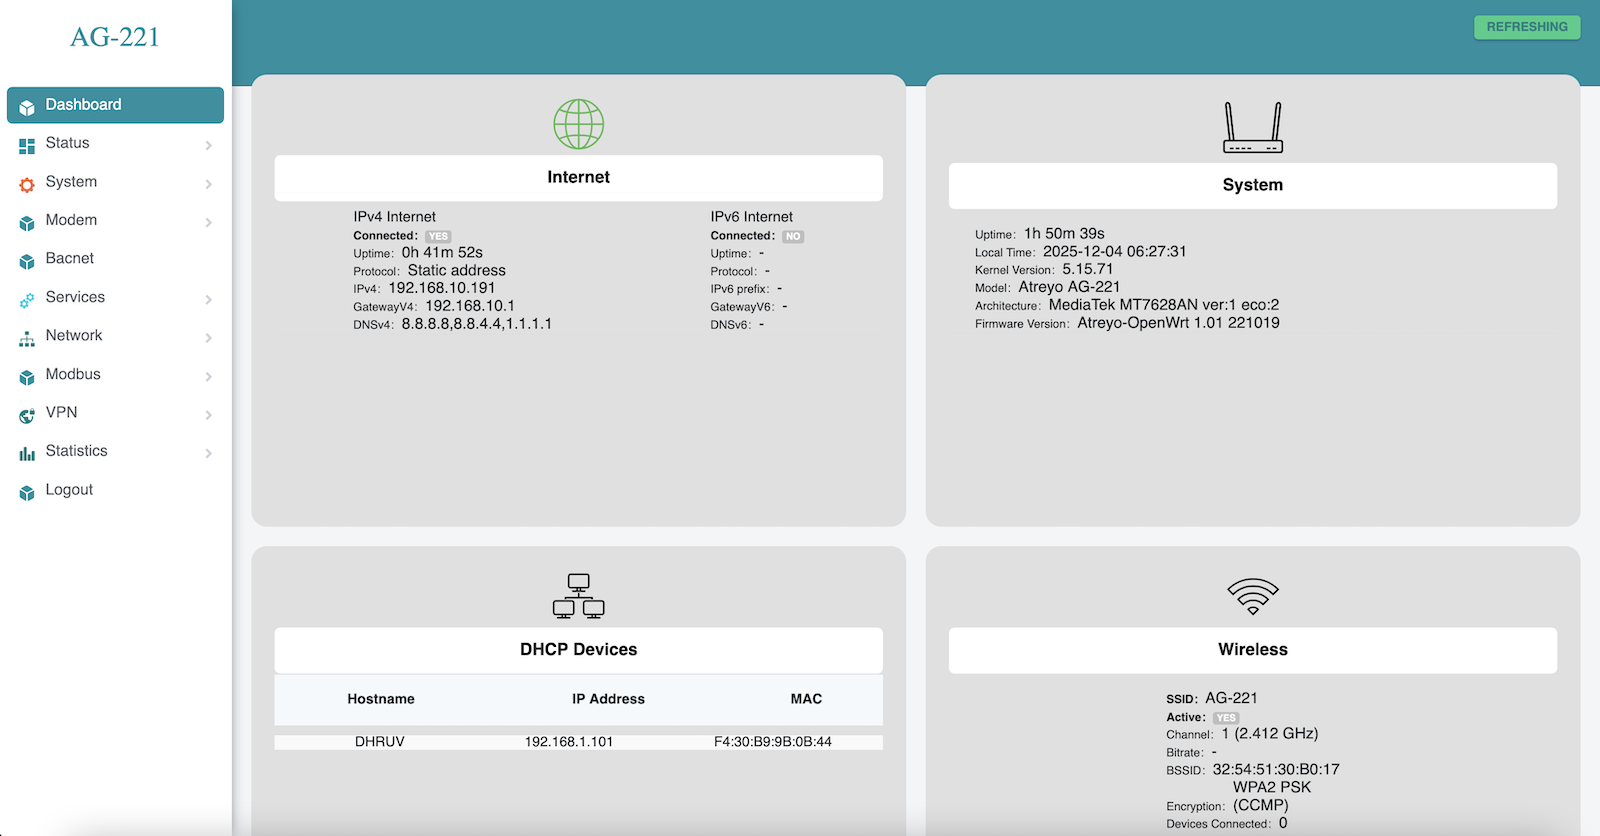
Task: Click the green REFRESHING button
Action: pos(1526,27)
